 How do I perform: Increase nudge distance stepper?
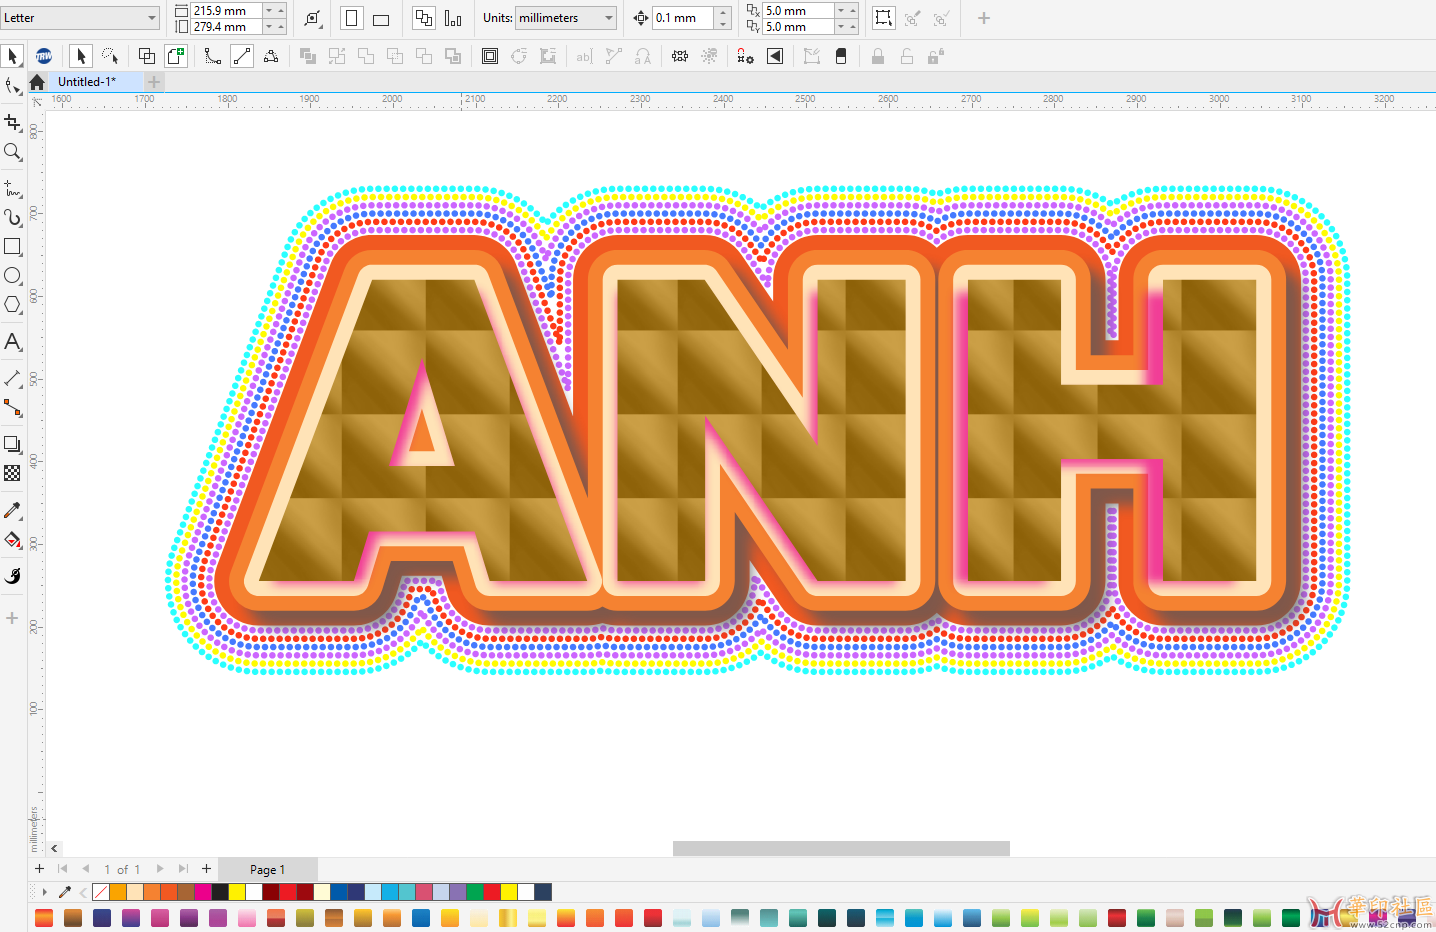point(723,12)
